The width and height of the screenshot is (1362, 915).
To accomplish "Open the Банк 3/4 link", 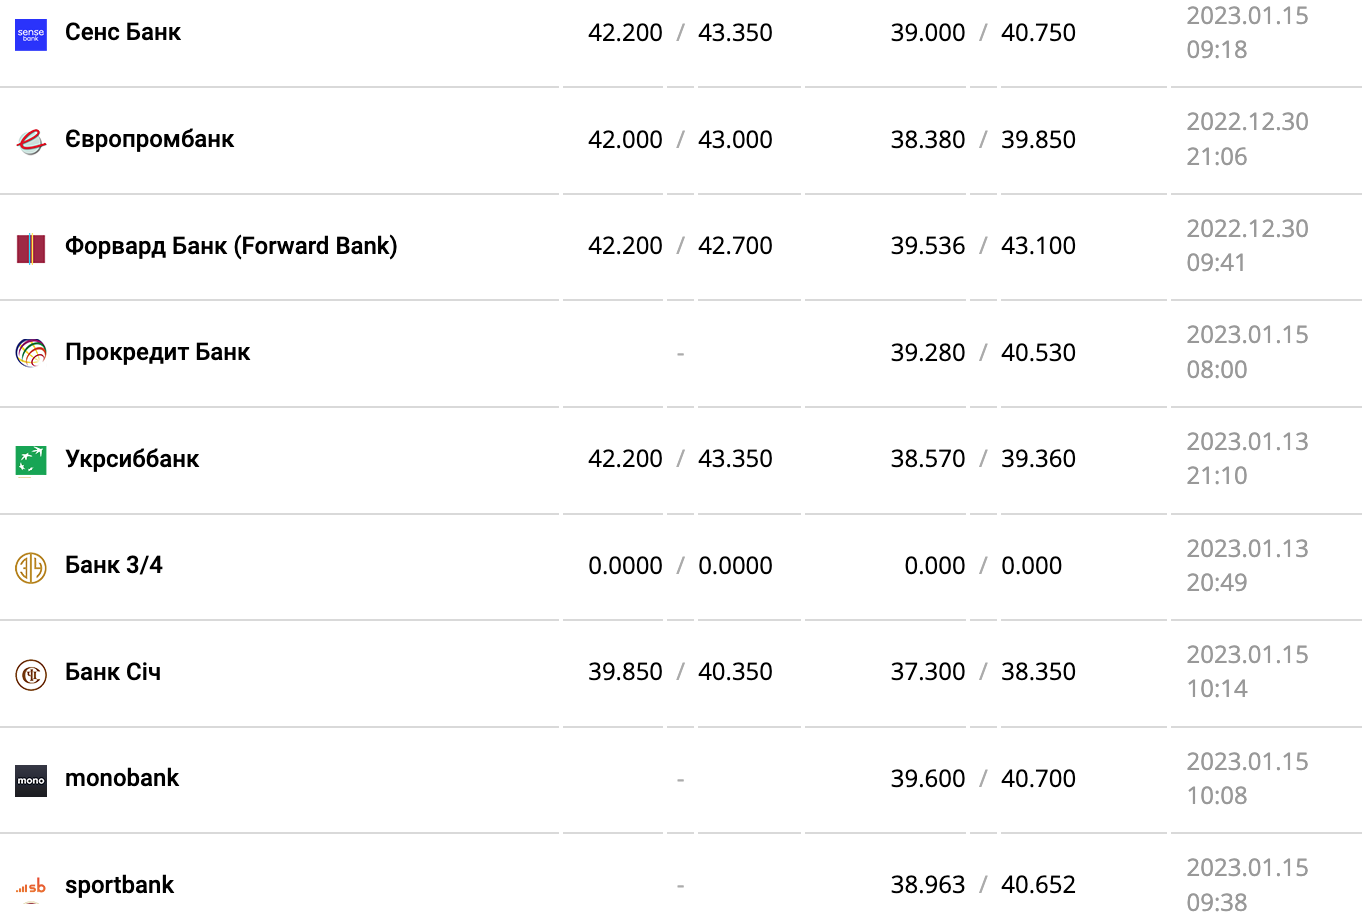I will pos(113,565).
